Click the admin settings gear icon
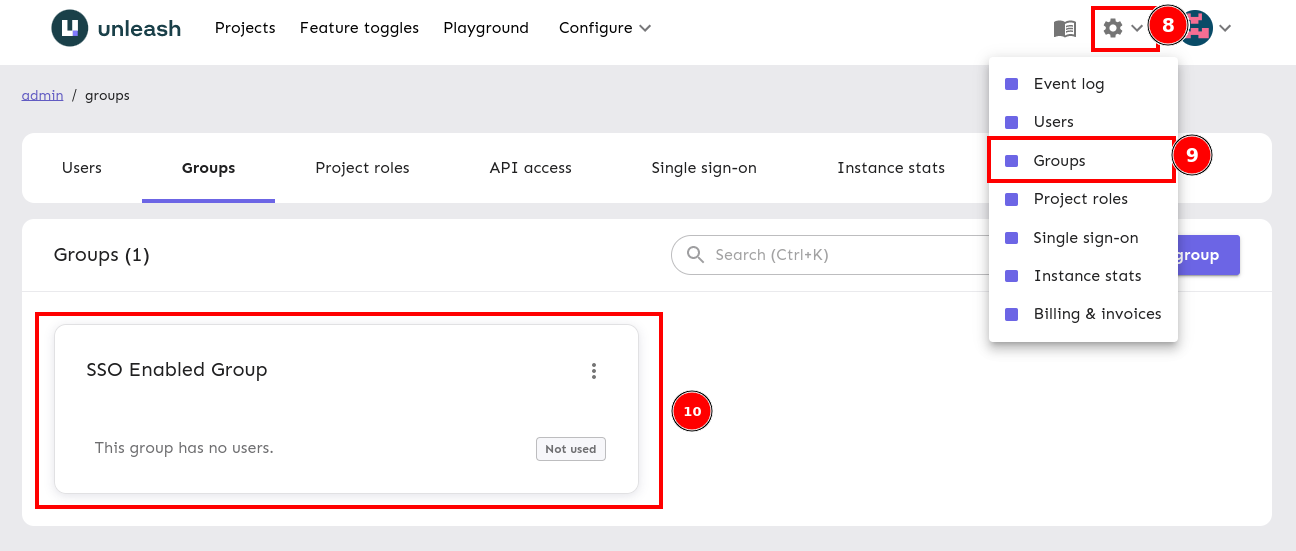 coord(1113,28)
